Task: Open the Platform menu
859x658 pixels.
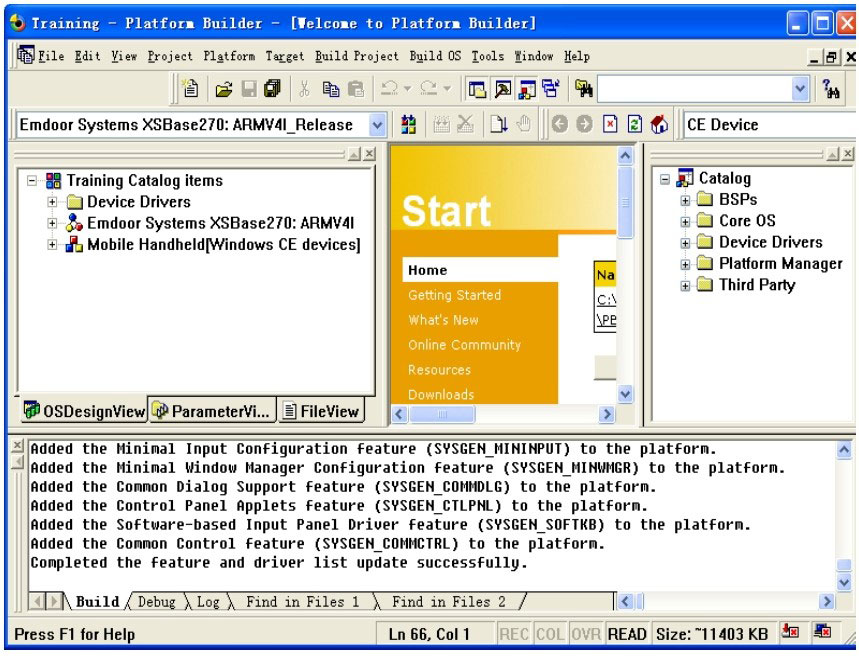Action: click(x=229, y=56)
